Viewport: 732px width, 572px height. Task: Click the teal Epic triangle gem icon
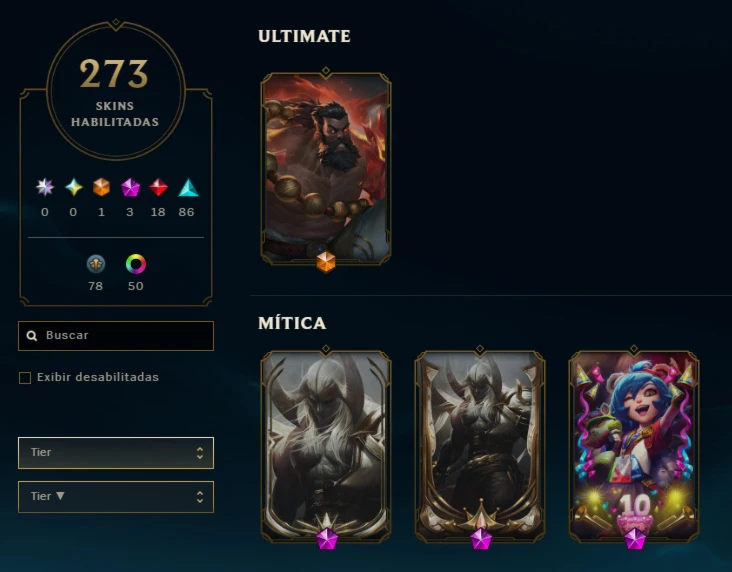click(188, 187)
